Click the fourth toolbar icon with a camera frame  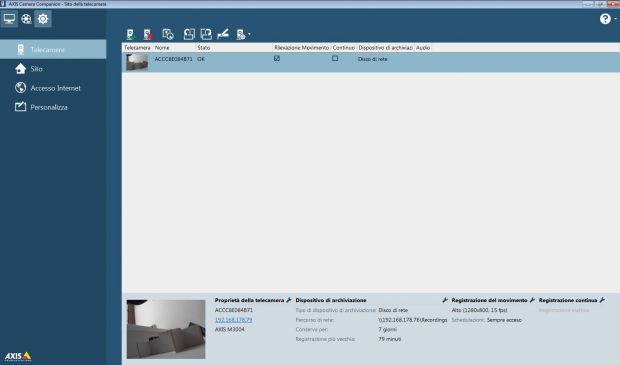189,34
